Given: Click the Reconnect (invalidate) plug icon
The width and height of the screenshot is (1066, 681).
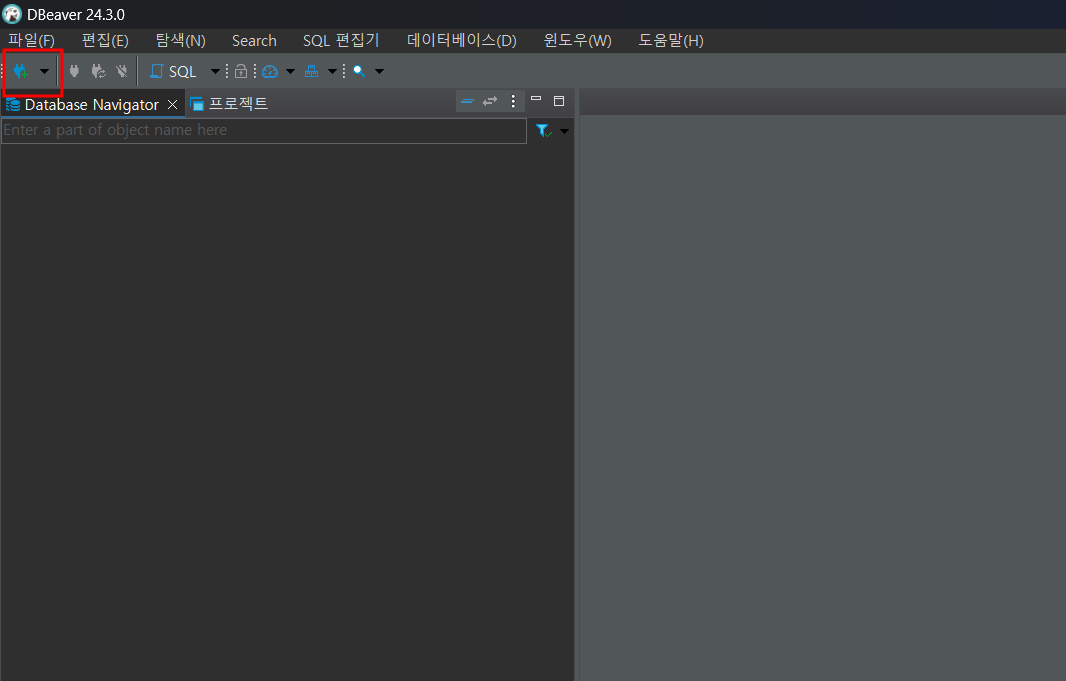Looking at the screenshot, I should [99, 71].
